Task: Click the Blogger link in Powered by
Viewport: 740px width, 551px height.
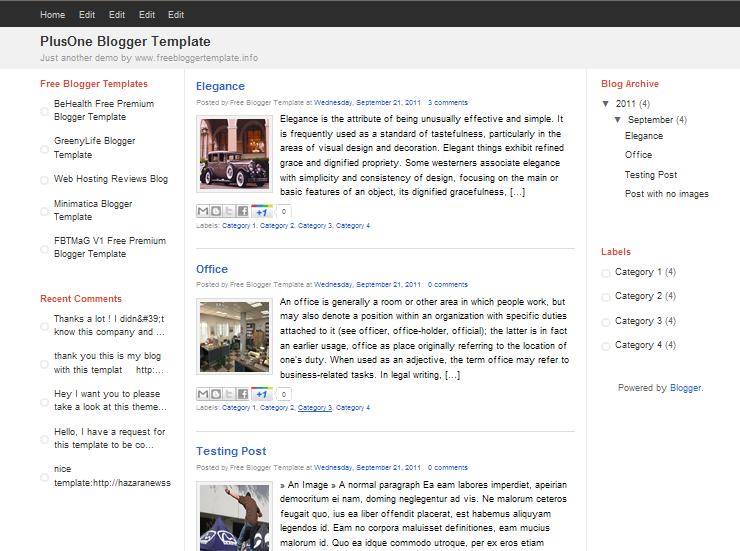Action: (685, 388)
